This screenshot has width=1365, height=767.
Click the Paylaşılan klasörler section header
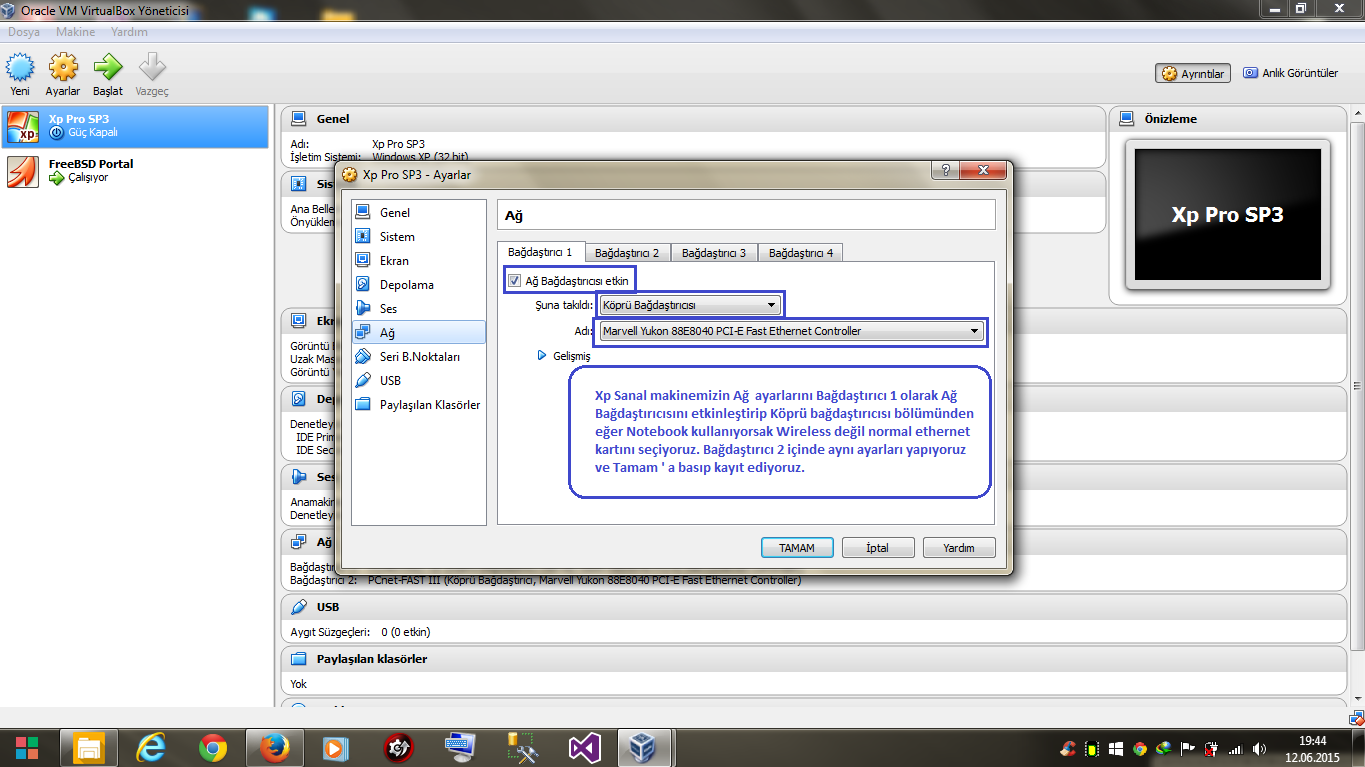815,659
